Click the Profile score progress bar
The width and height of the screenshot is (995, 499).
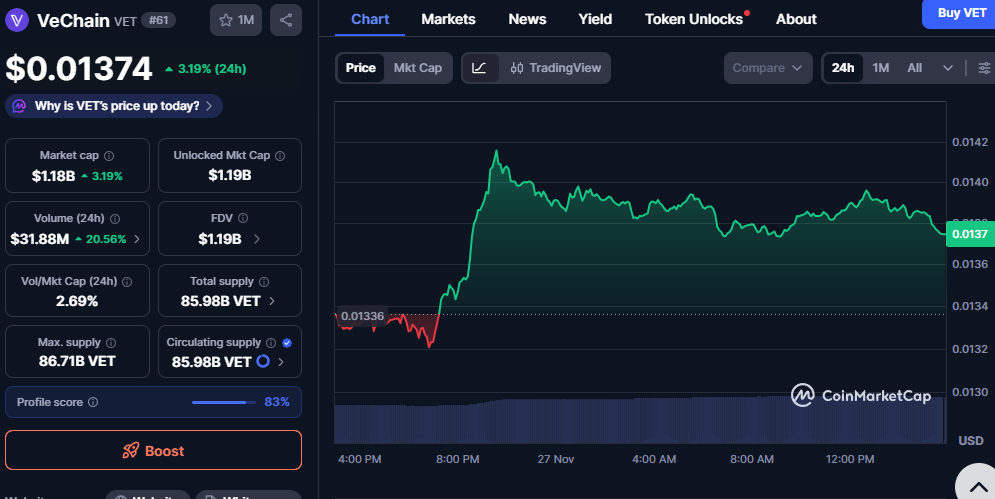[222, 402]
